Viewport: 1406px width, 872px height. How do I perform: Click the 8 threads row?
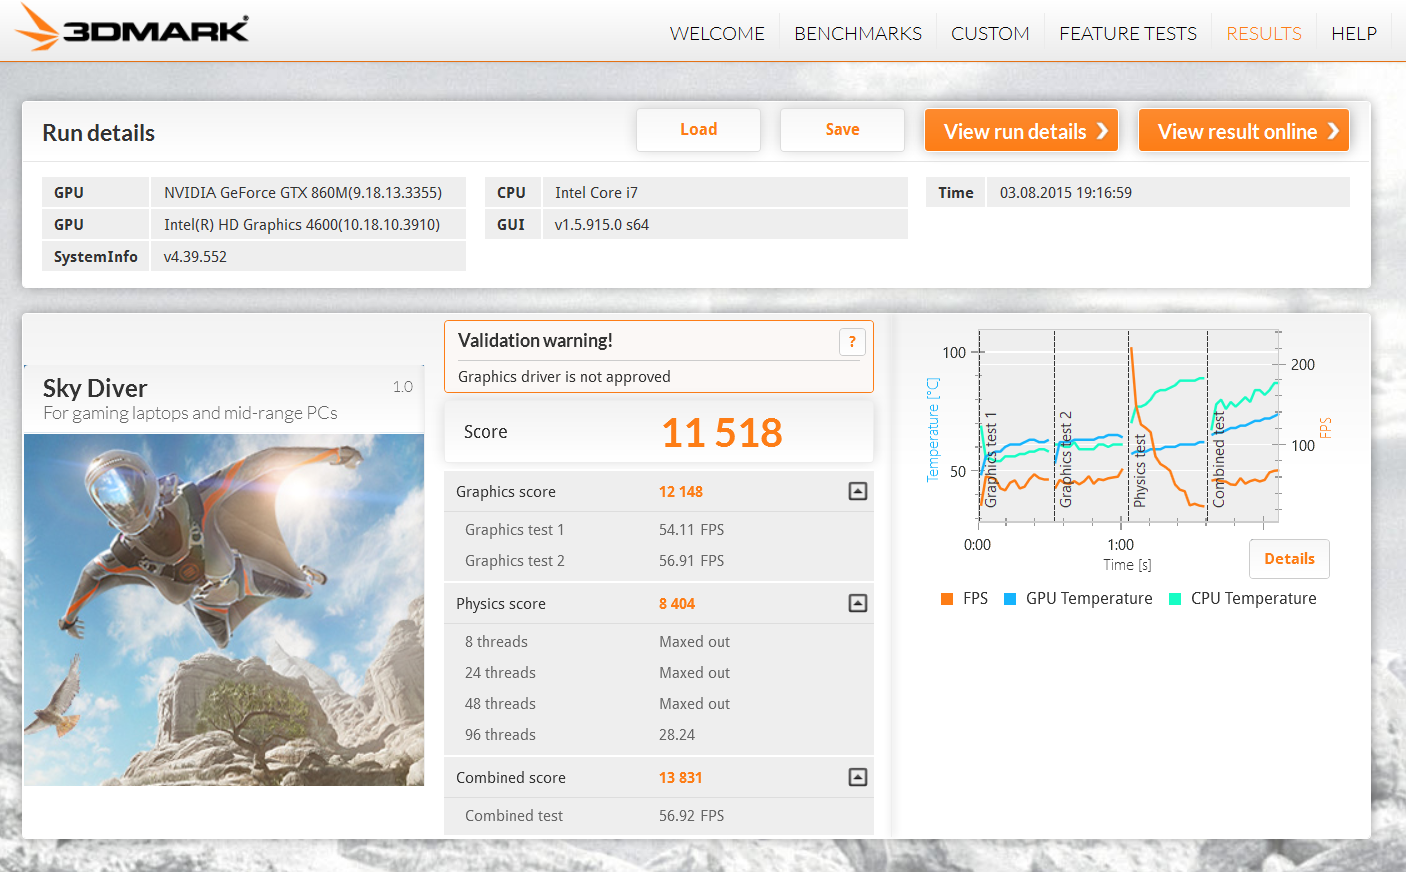pos(659,642)
